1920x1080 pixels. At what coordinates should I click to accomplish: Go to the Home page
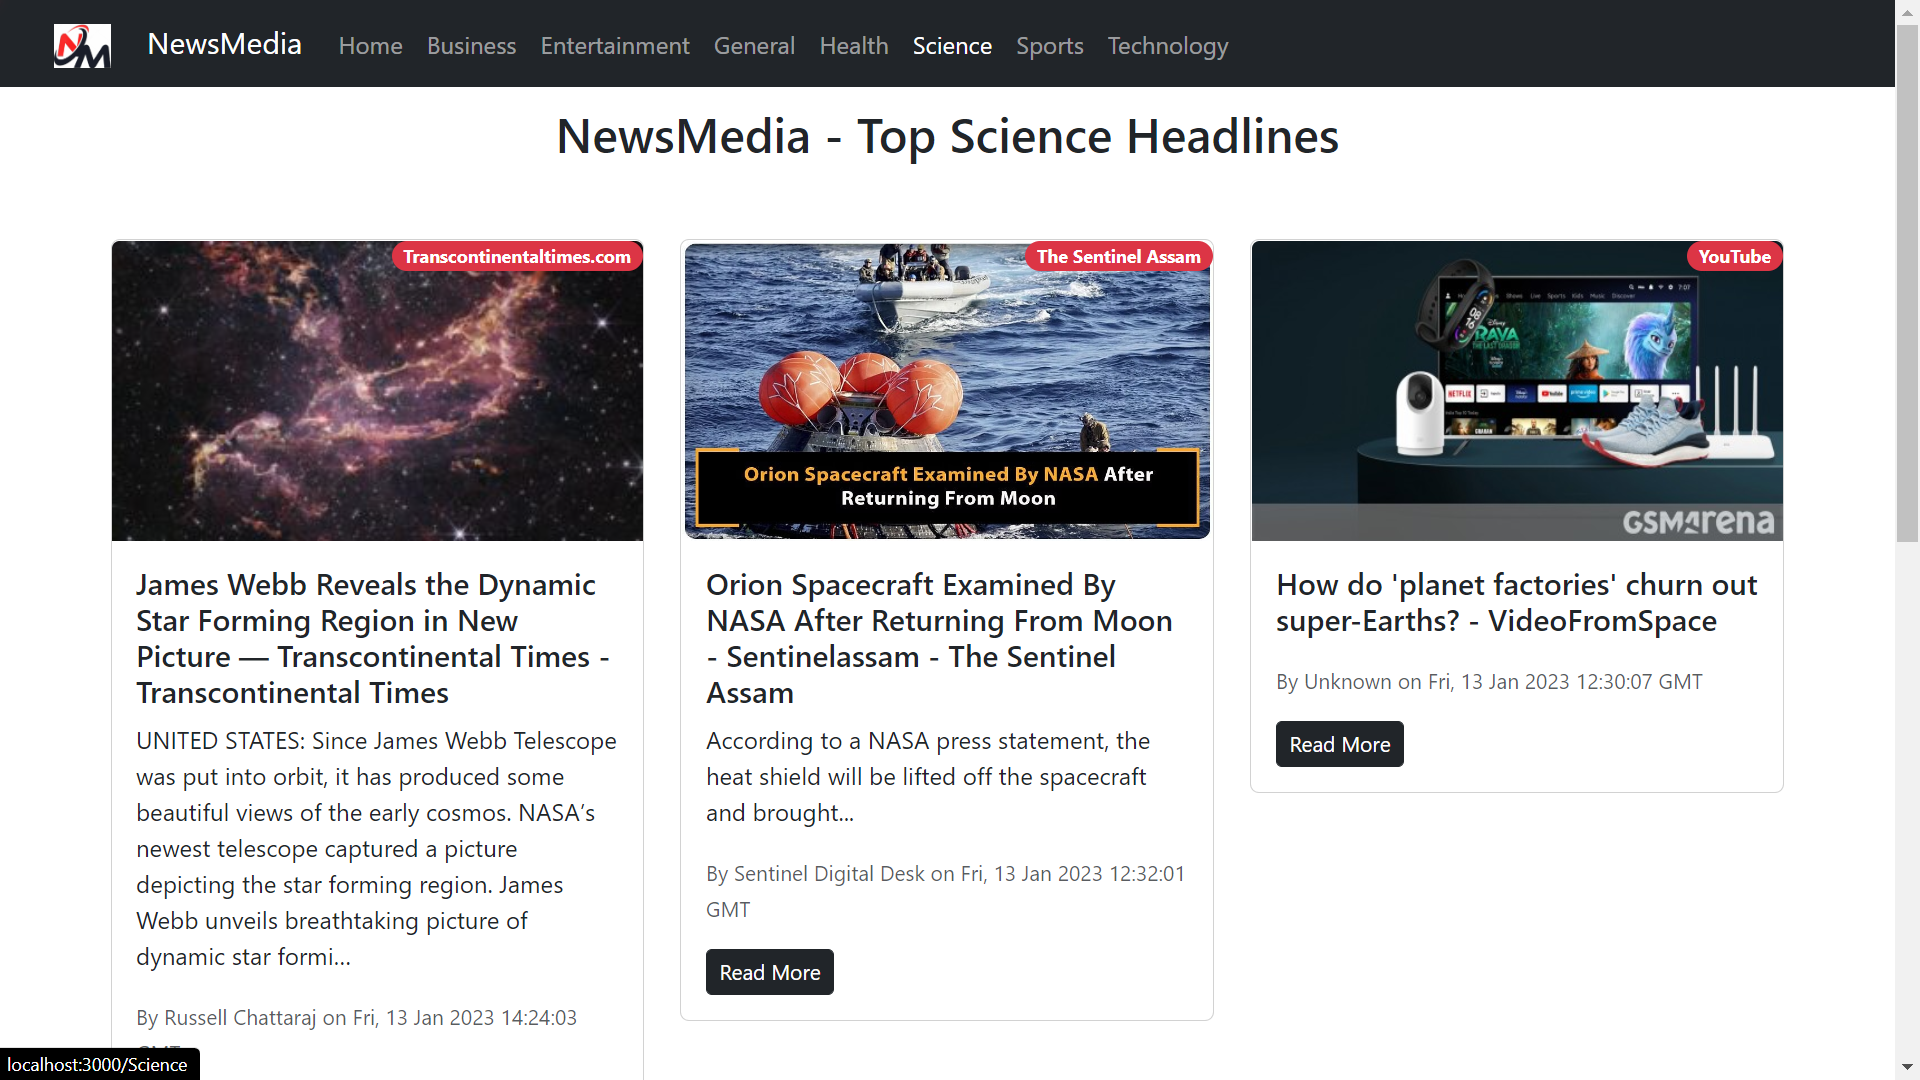[x=370, y=46]
